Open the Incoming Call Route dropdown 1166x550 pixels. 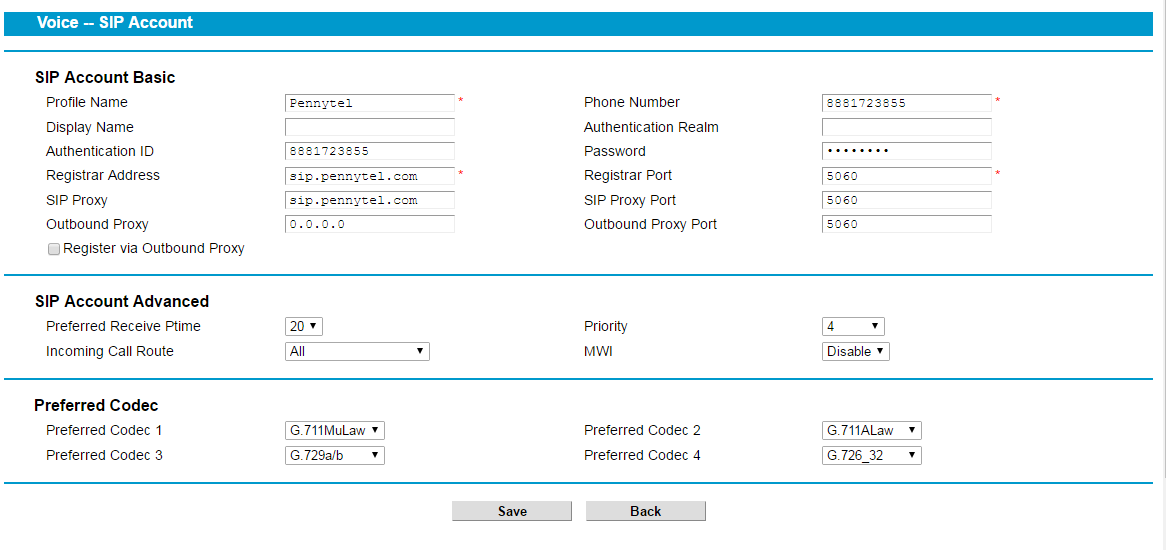357,351
